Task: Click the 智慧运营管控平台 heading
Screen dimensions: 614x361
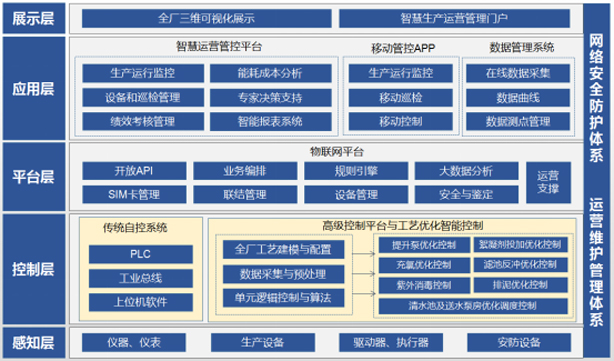Action: coord(219,47)
